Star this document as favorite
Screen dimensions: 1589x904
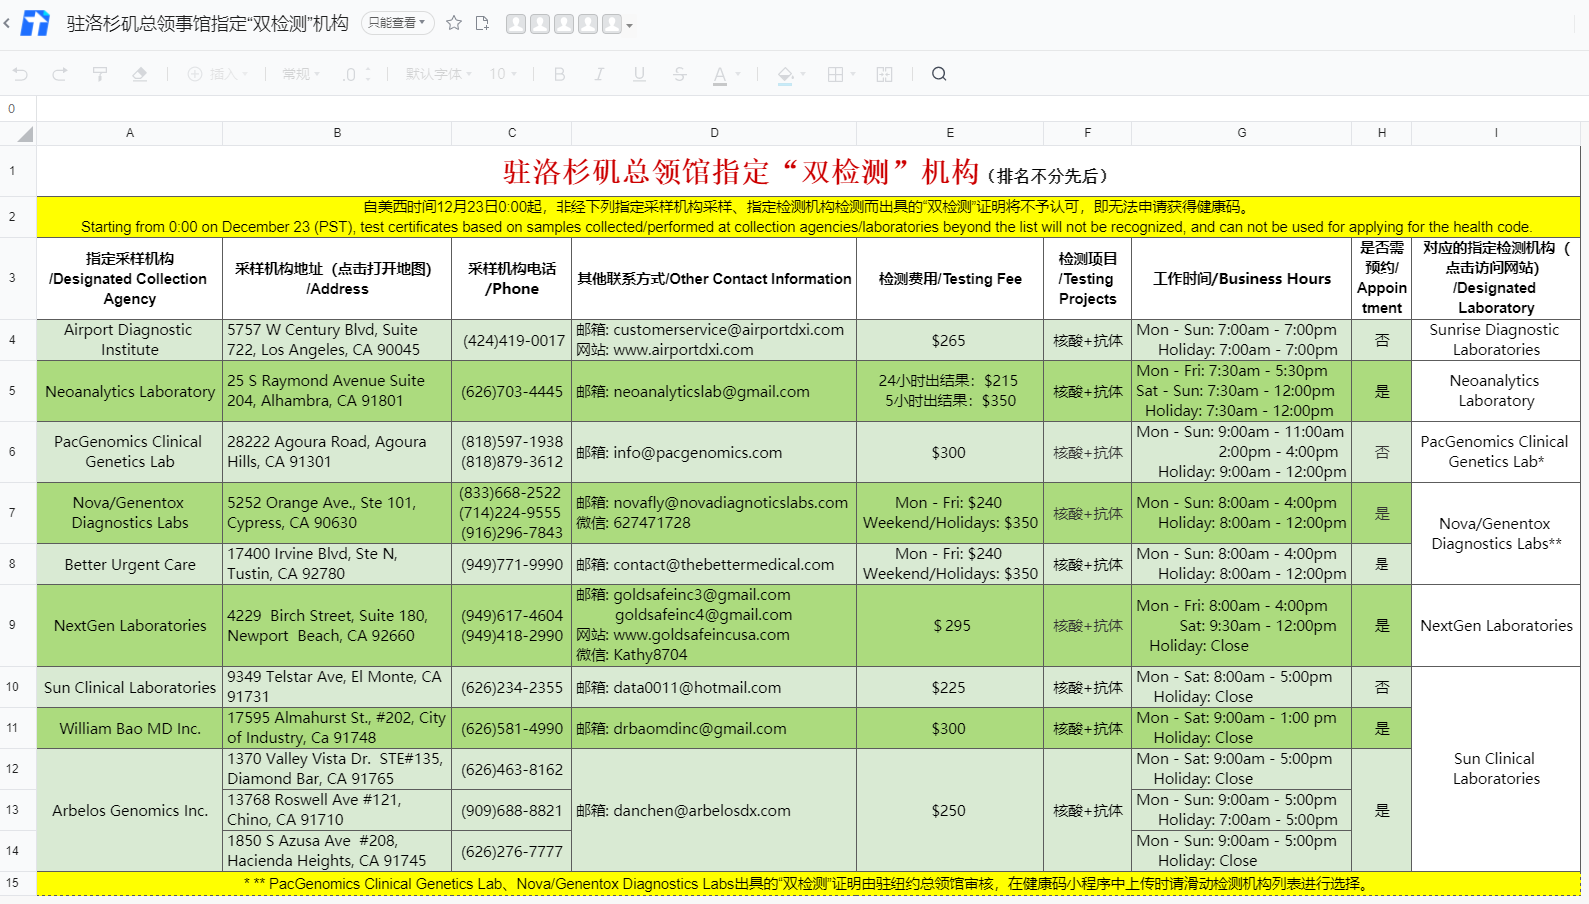454,23
